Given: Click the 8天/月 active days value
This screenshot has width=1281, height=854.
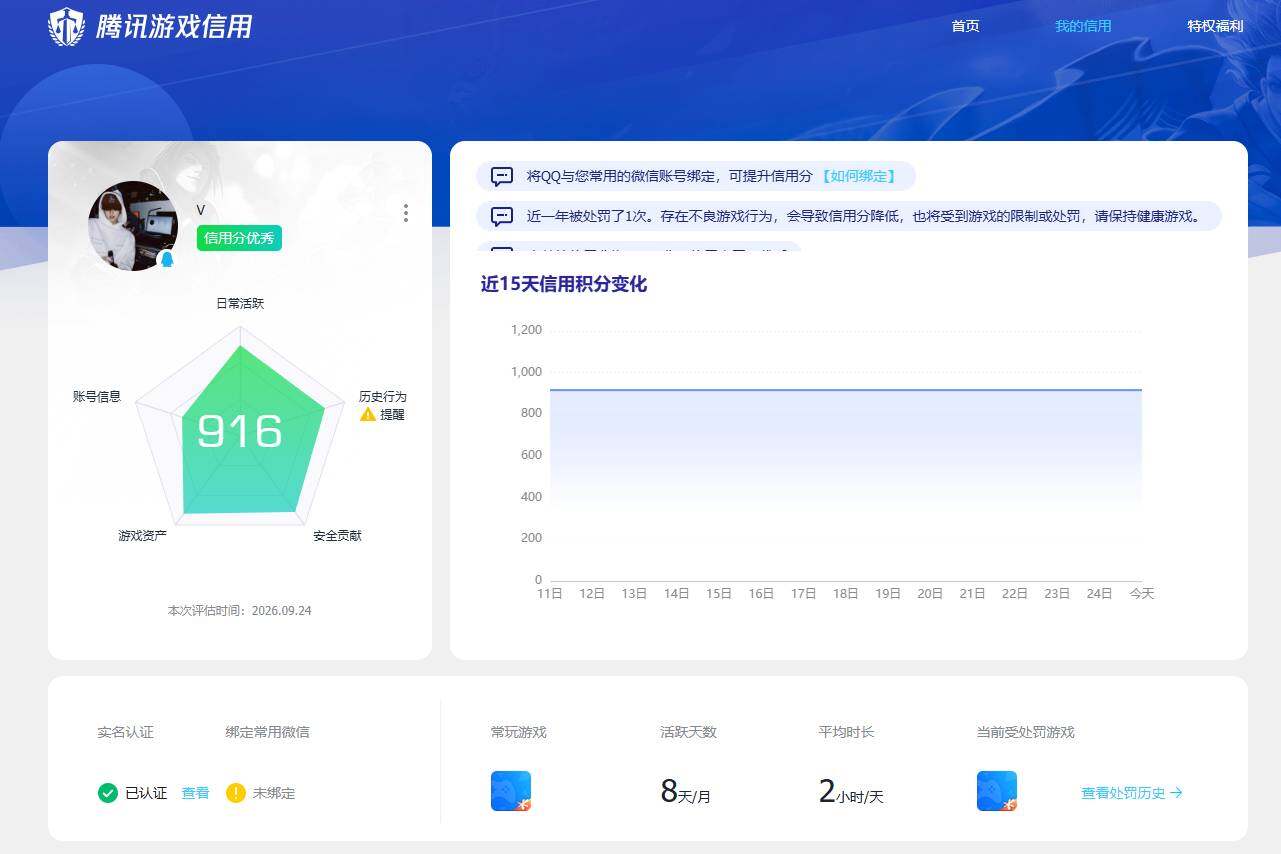Looking at the screenshot, I should pos(685,792).
